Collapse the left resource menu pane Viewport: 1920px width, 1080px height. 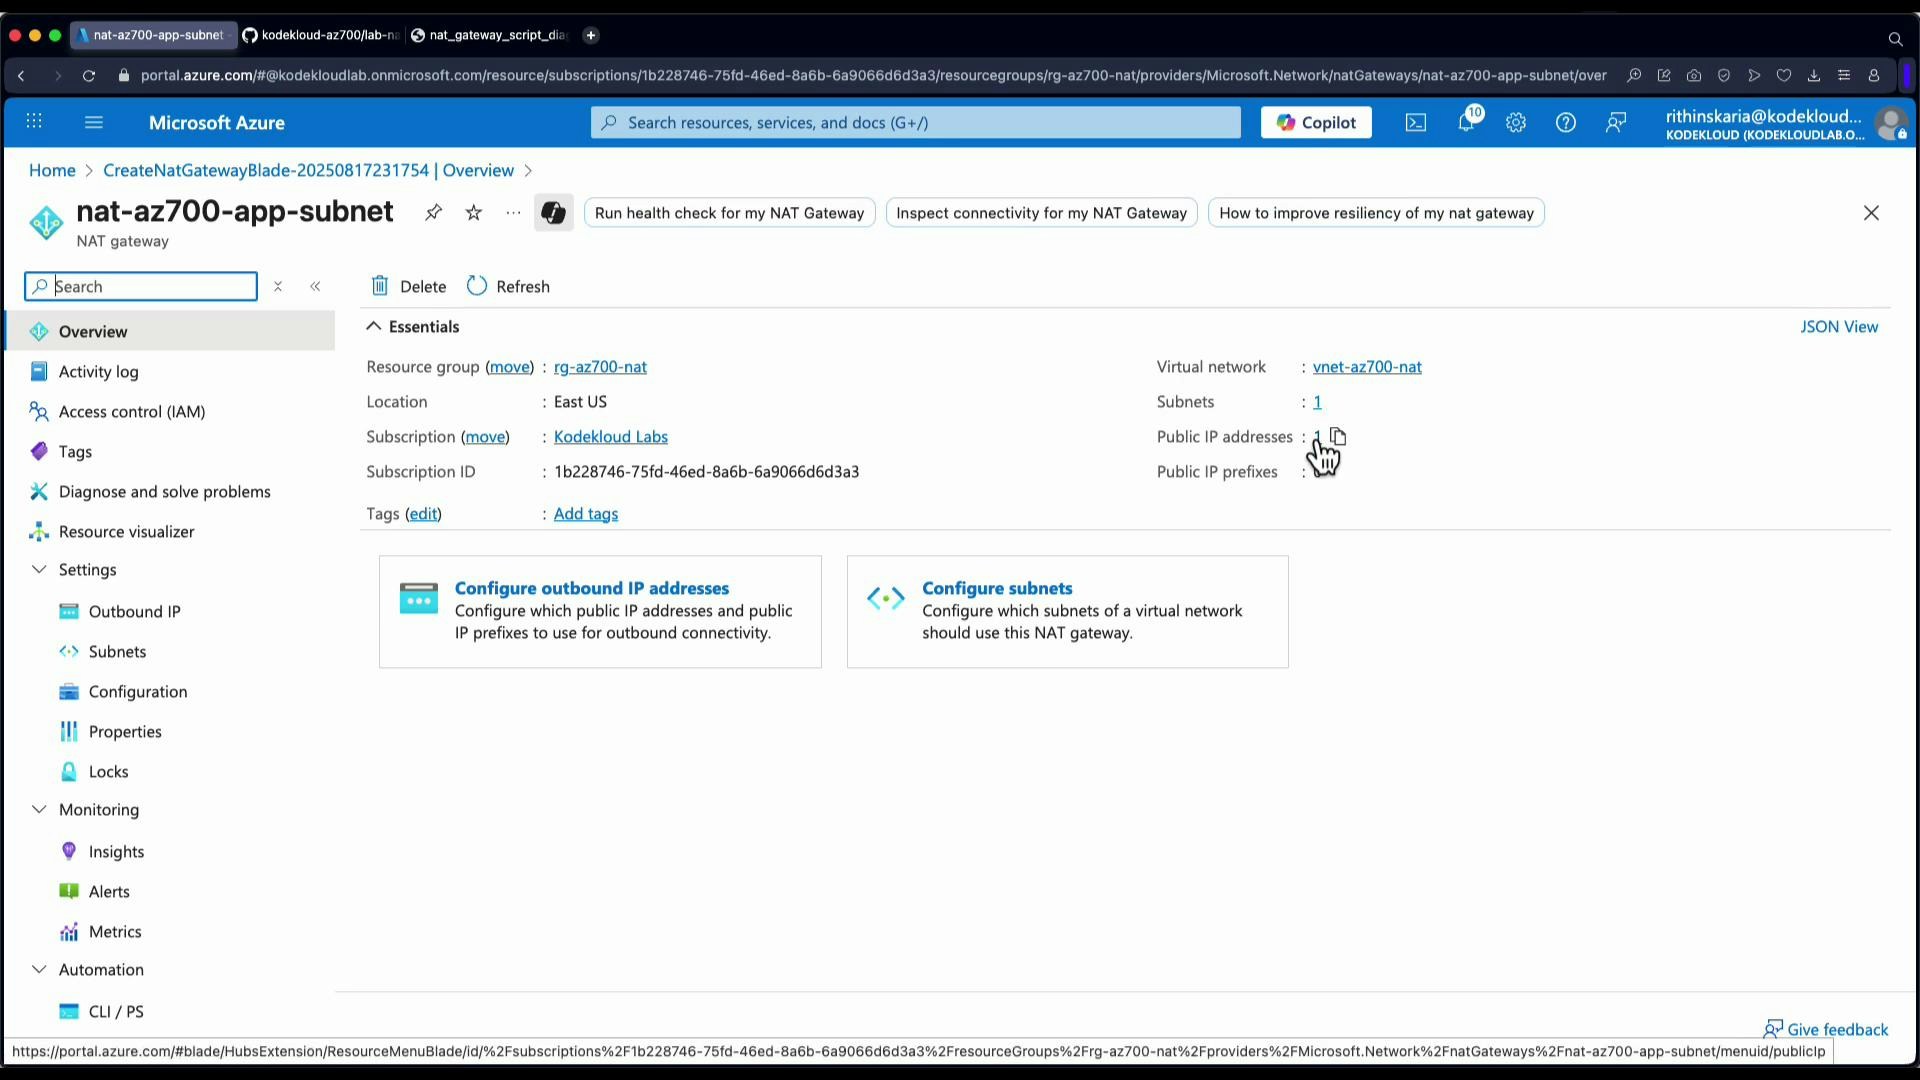(316, 286)
